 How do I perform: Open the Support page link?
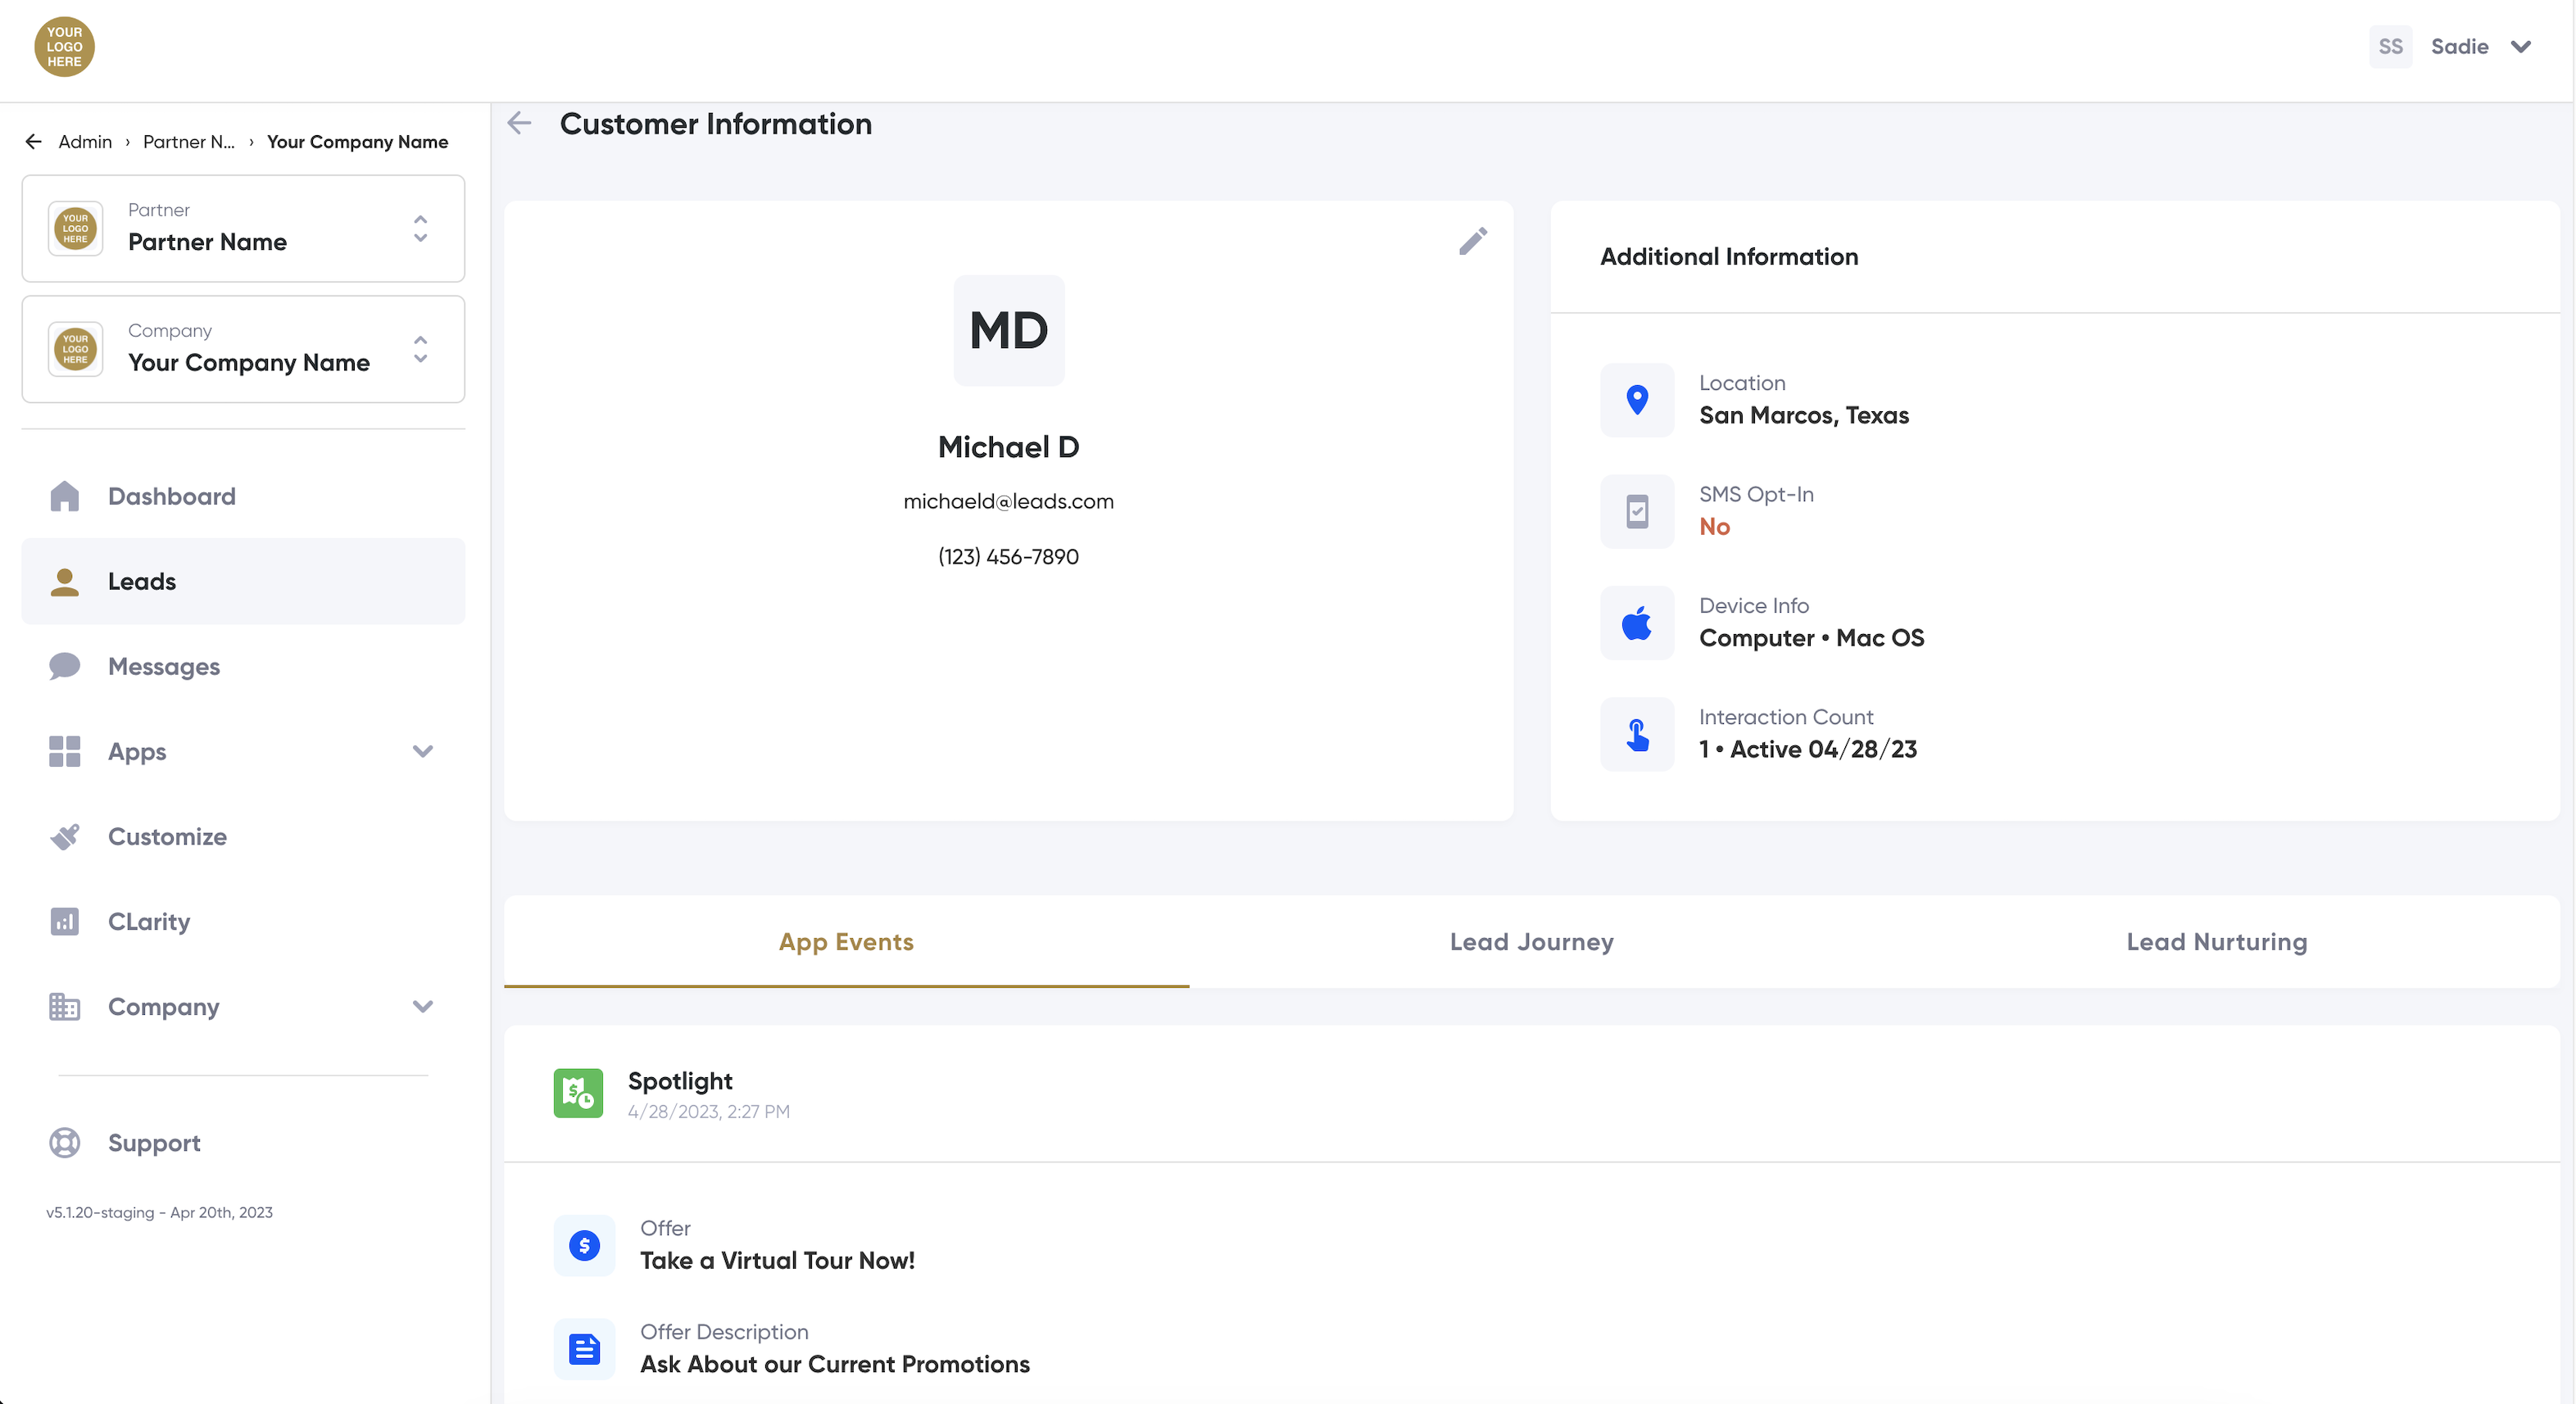(154, 1143)
